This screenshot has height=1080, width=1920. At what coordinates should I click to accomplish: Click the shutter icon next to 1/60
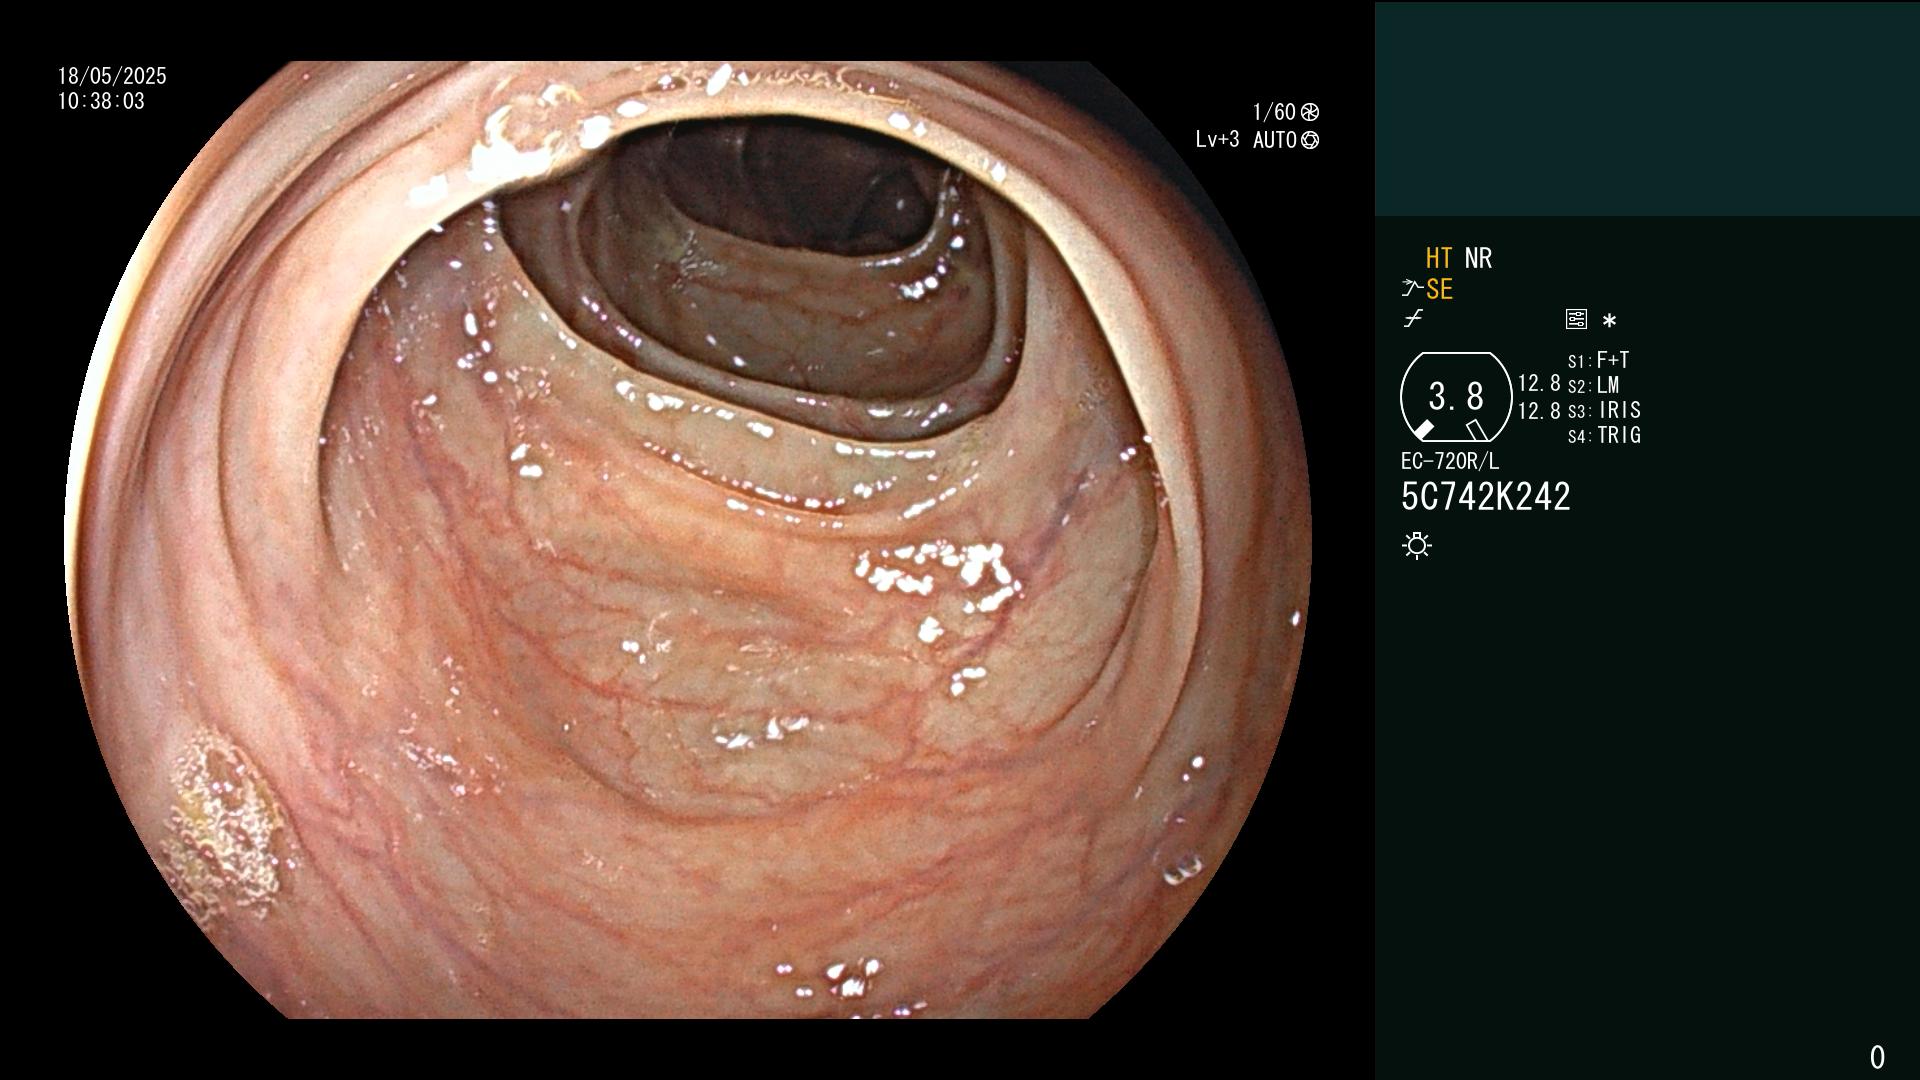[1310, 112]
